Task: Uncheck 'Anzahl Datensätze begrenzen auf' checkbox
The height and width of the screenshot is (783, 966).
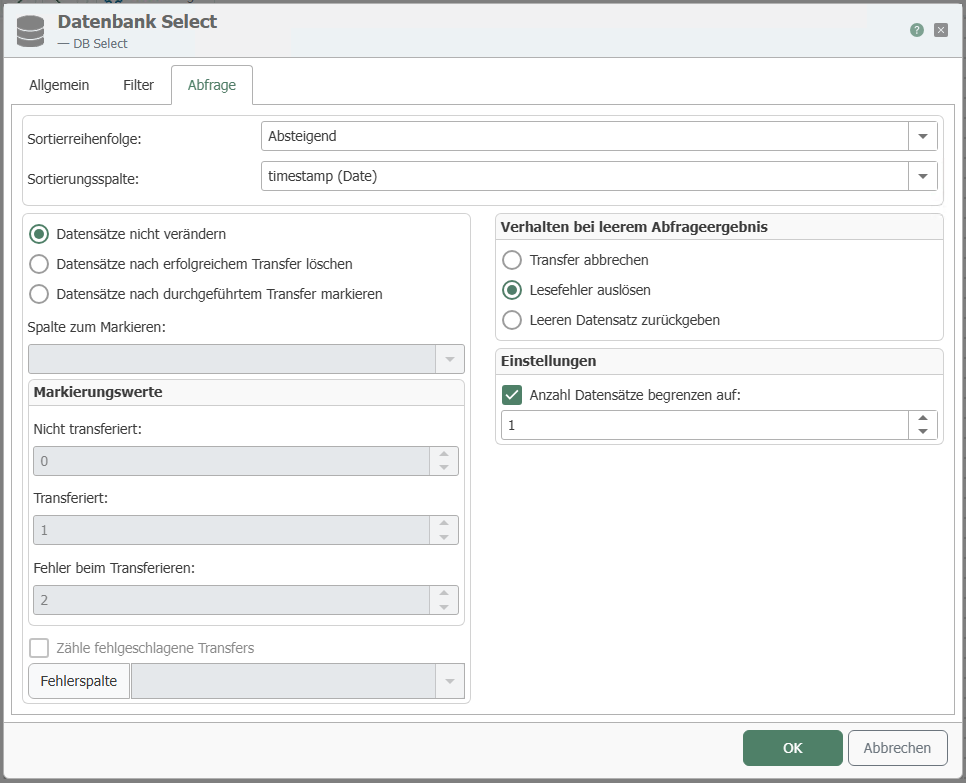Action: tap(512, 395)
